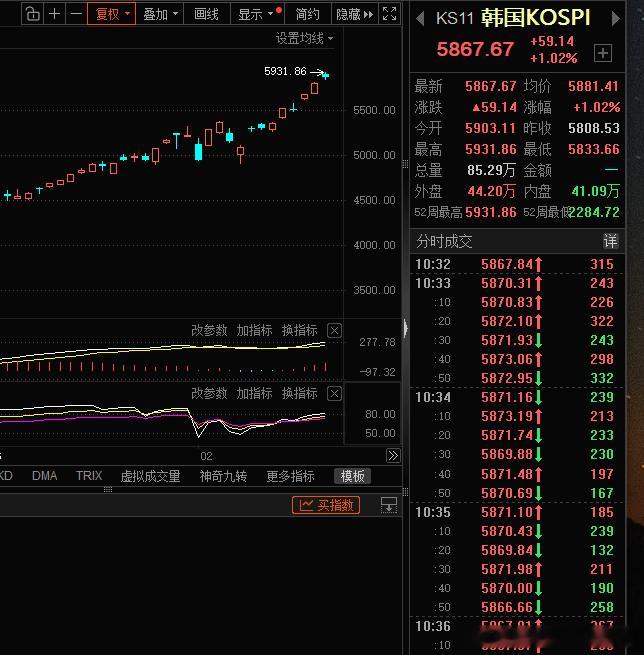Click the 5931.86 high price label on chart

[285, 71]
